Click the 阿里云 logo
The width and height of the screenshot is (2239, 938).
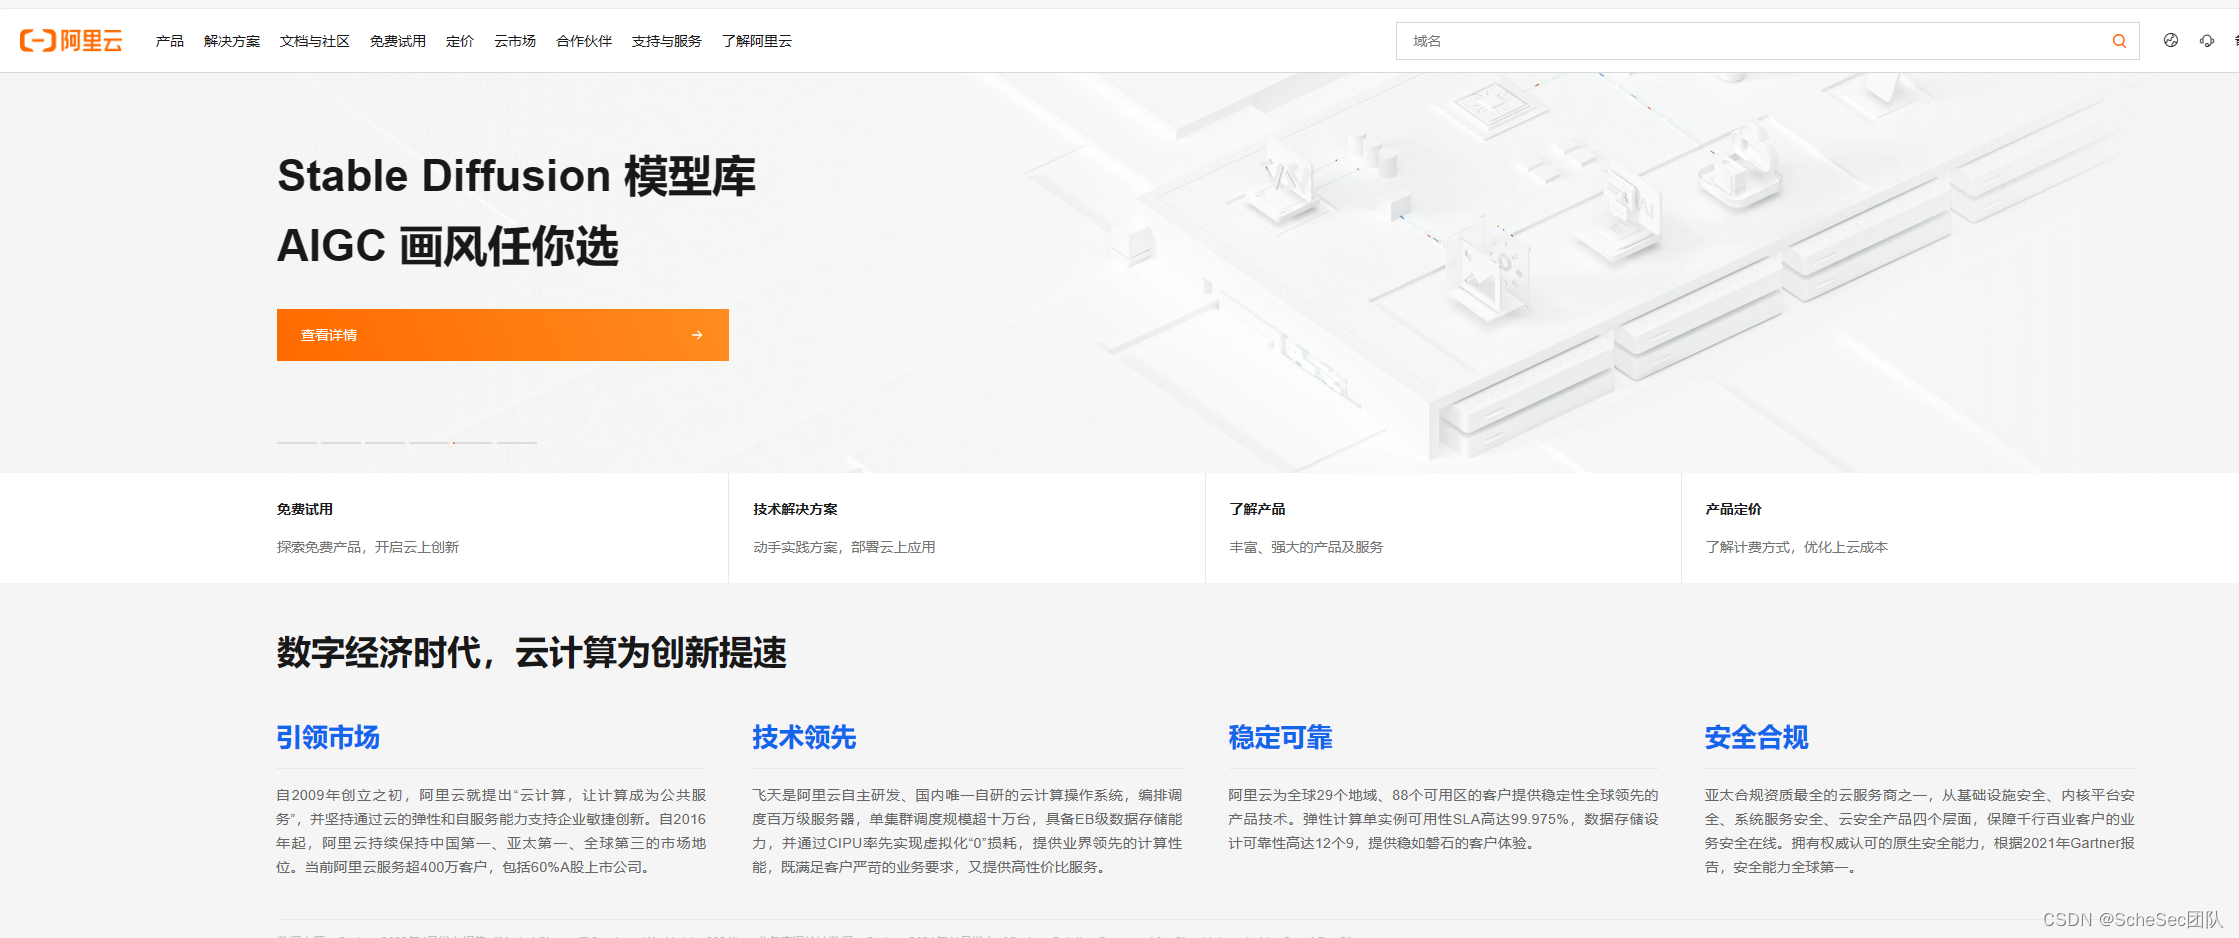tap(71, 41)
